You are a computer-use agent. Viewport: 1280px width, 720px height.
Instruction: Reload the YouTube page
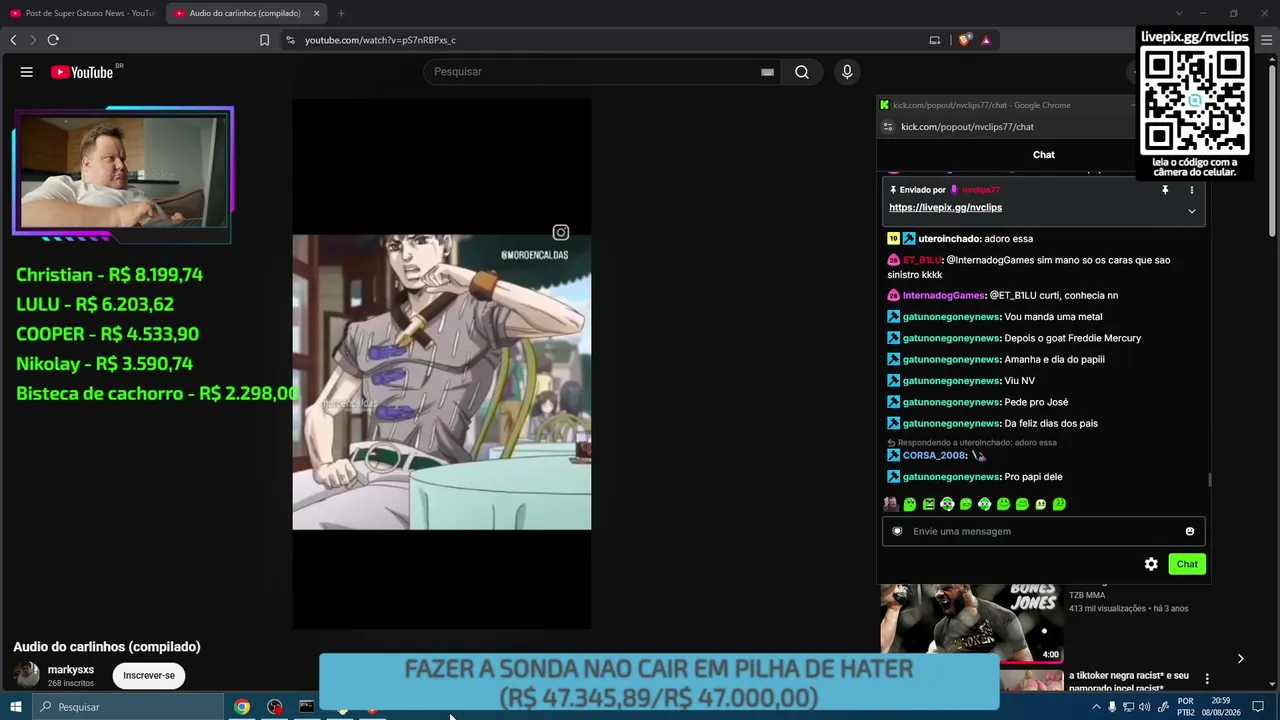(x=53, y=40)
